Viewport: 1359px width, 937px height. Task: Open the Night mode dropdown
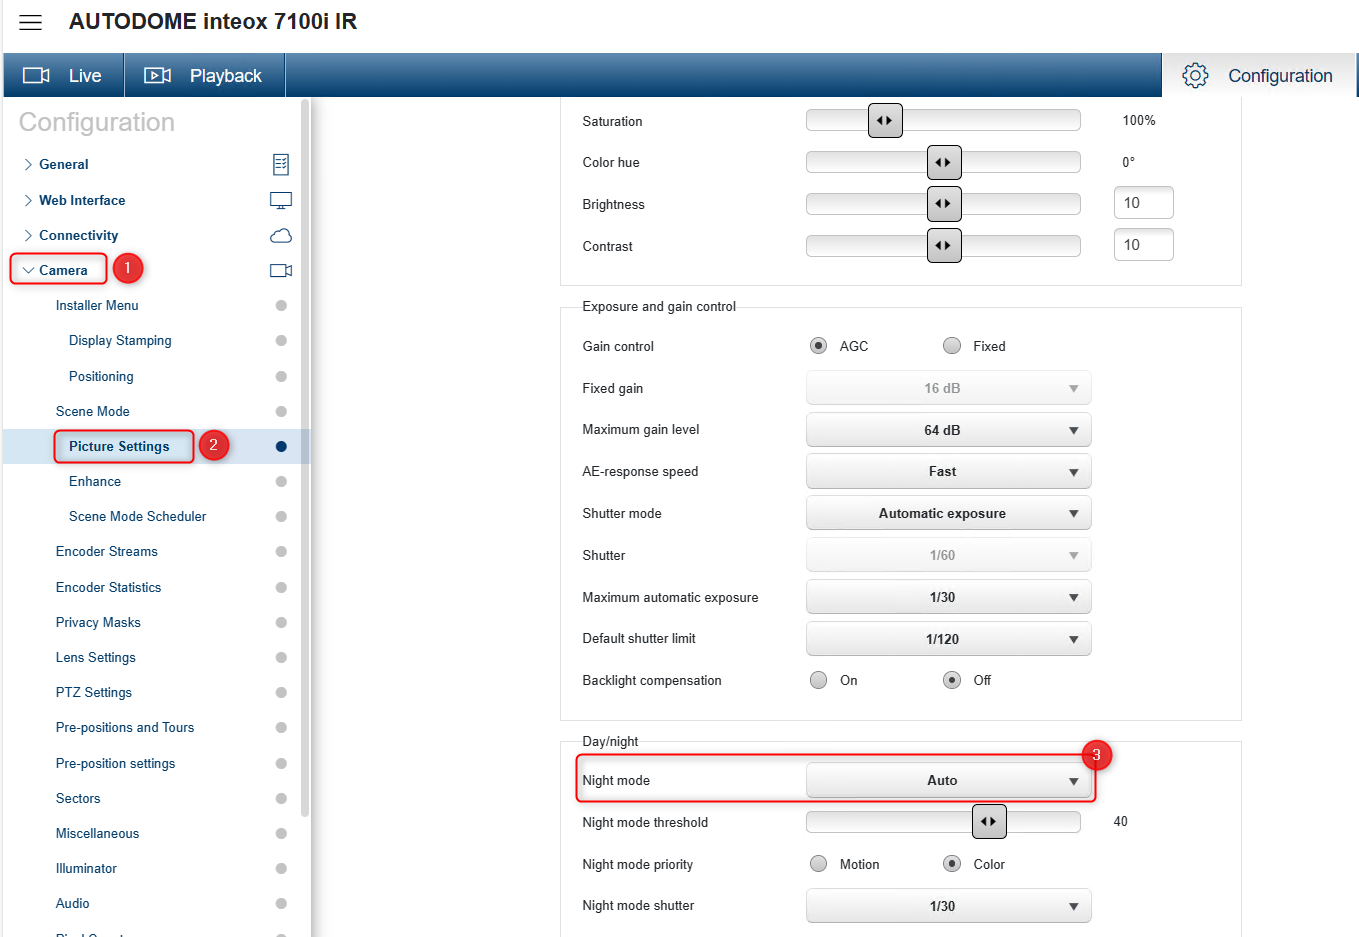click(x=948, y=781)
